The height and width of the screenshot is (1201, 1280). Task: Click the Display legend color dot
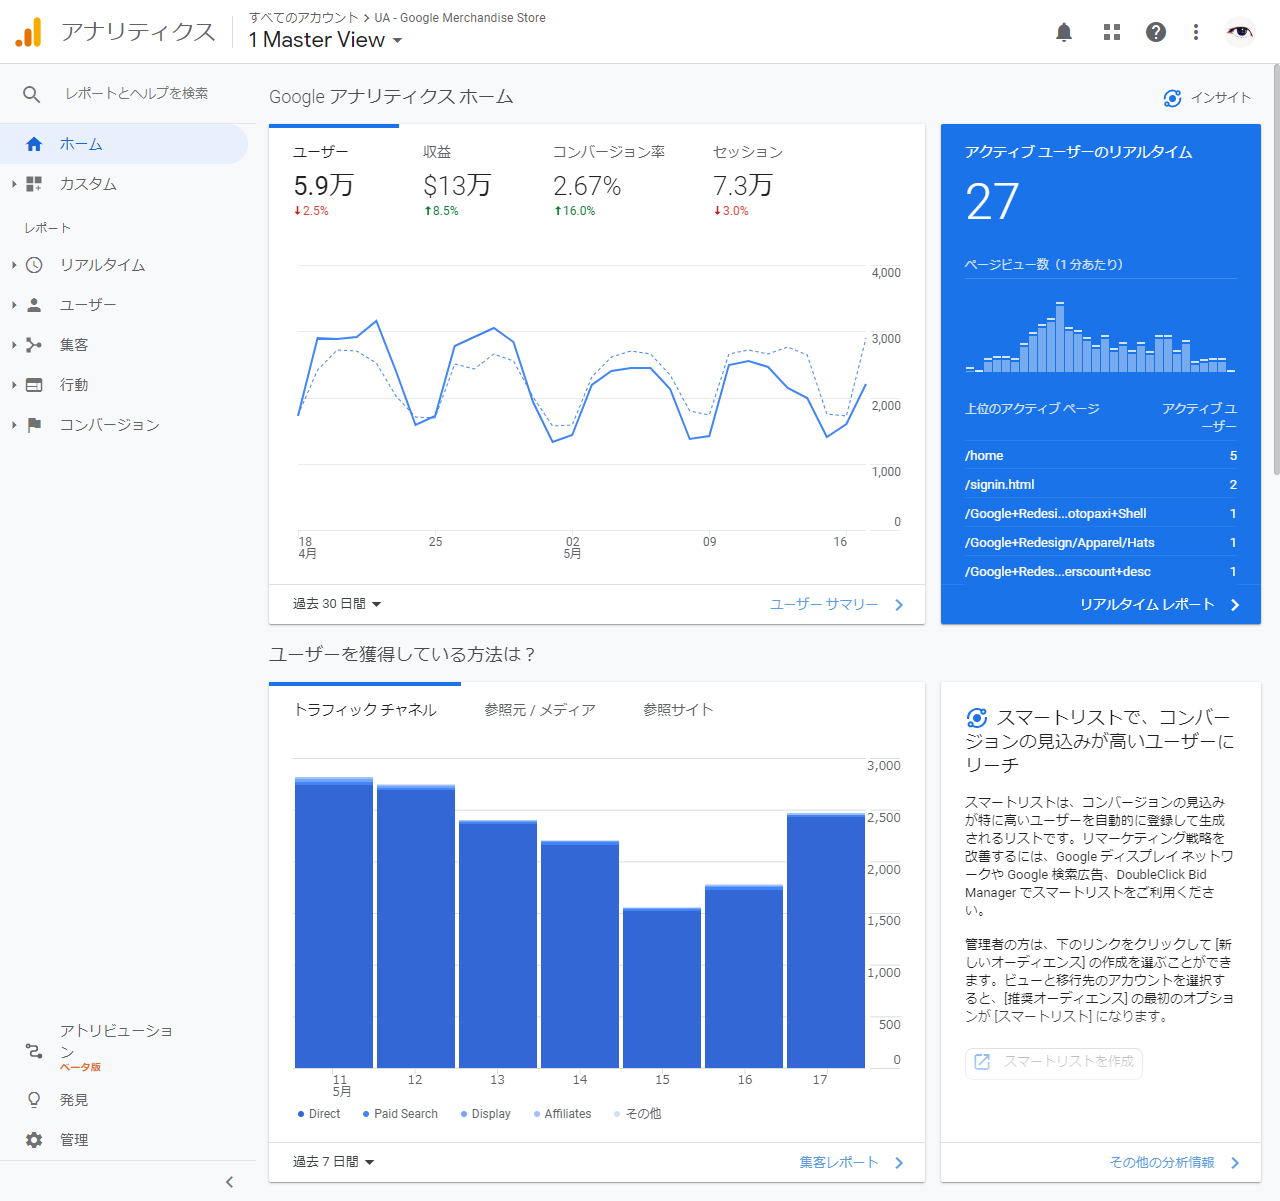tap(464, 1114)
